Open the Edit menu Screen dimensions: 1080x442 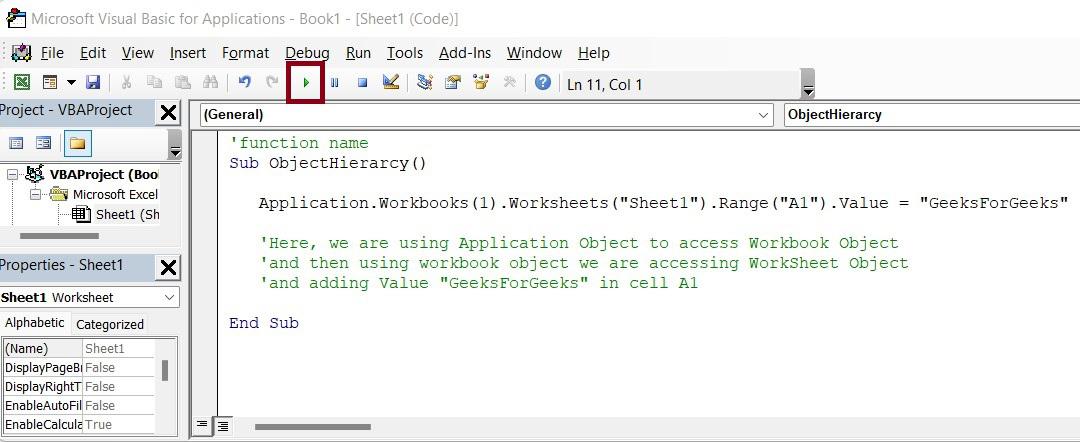(93, 53)
